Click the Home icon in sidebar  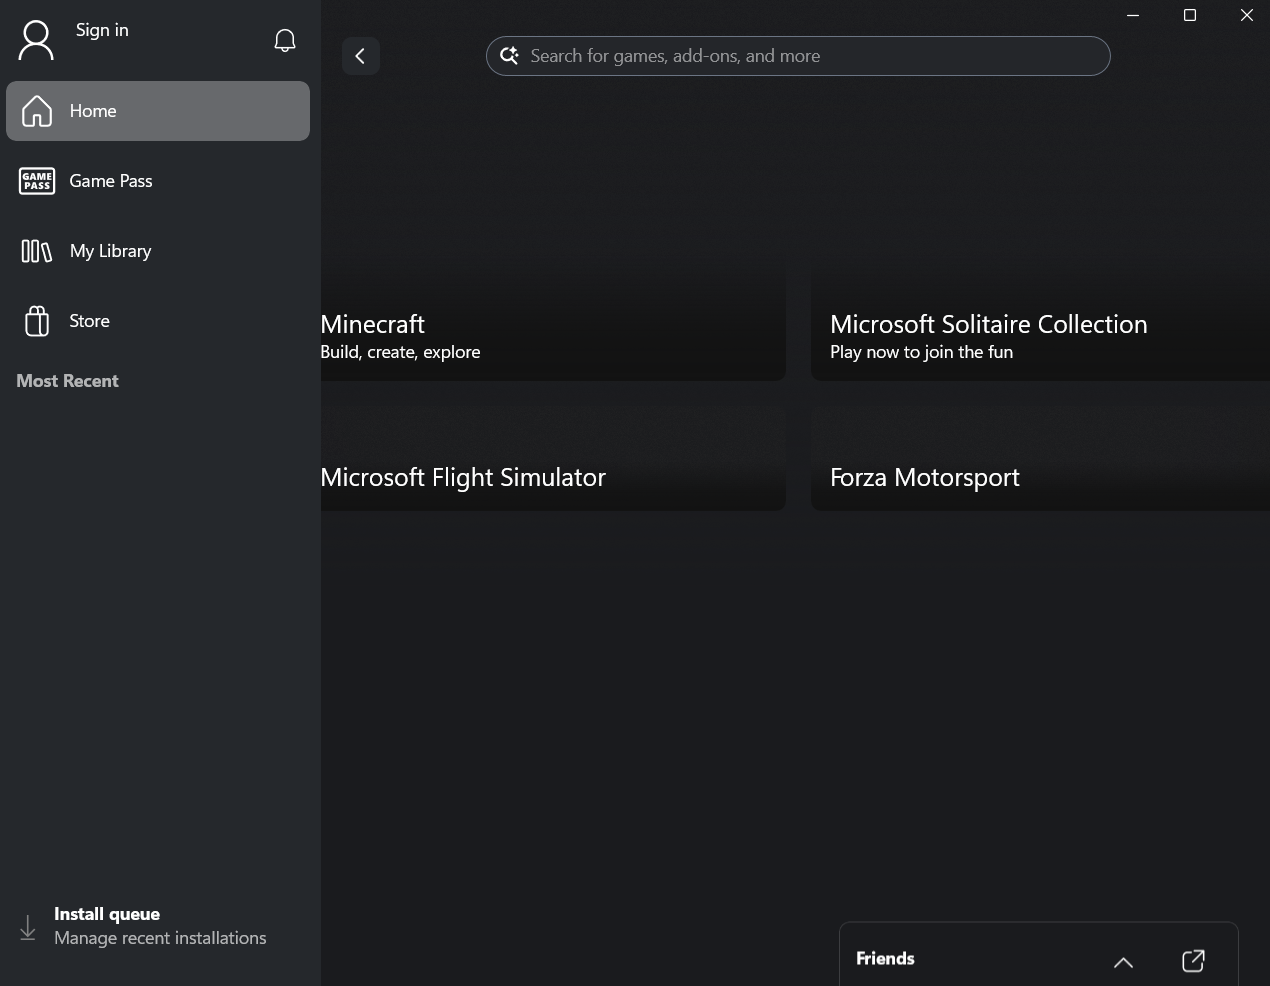(36, 111)
